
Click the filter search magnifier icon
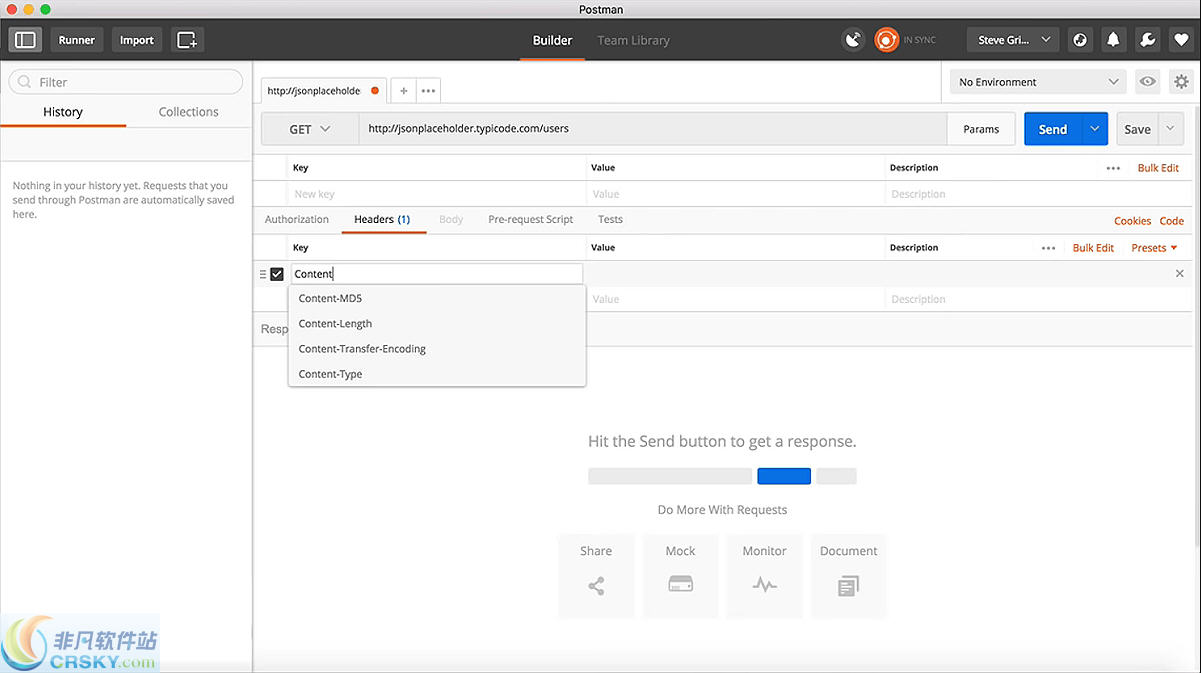pyautogui.click(x=25, y=82)
